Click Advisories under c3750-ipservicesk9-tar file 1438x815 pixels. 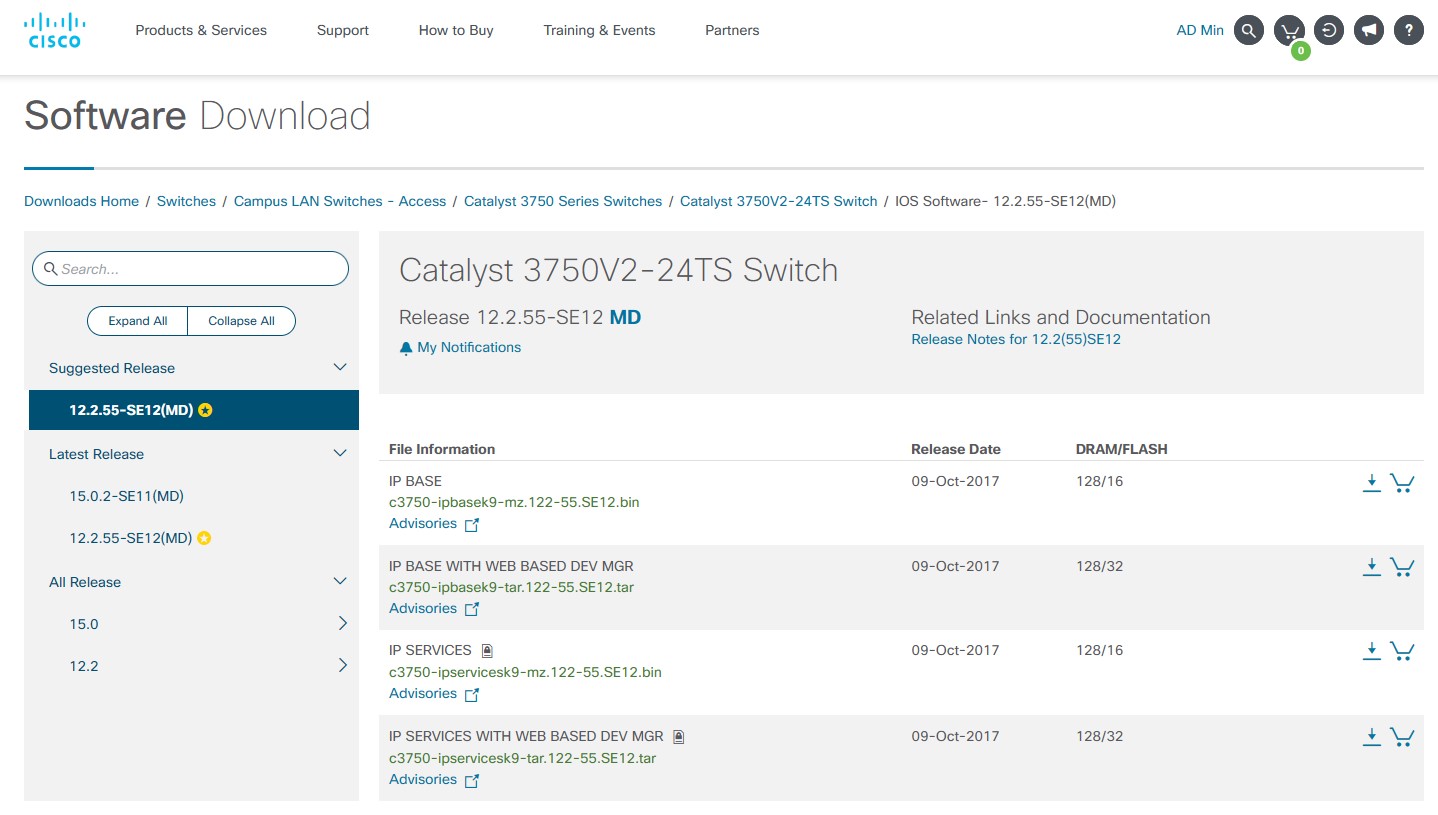tap(423, 779)
